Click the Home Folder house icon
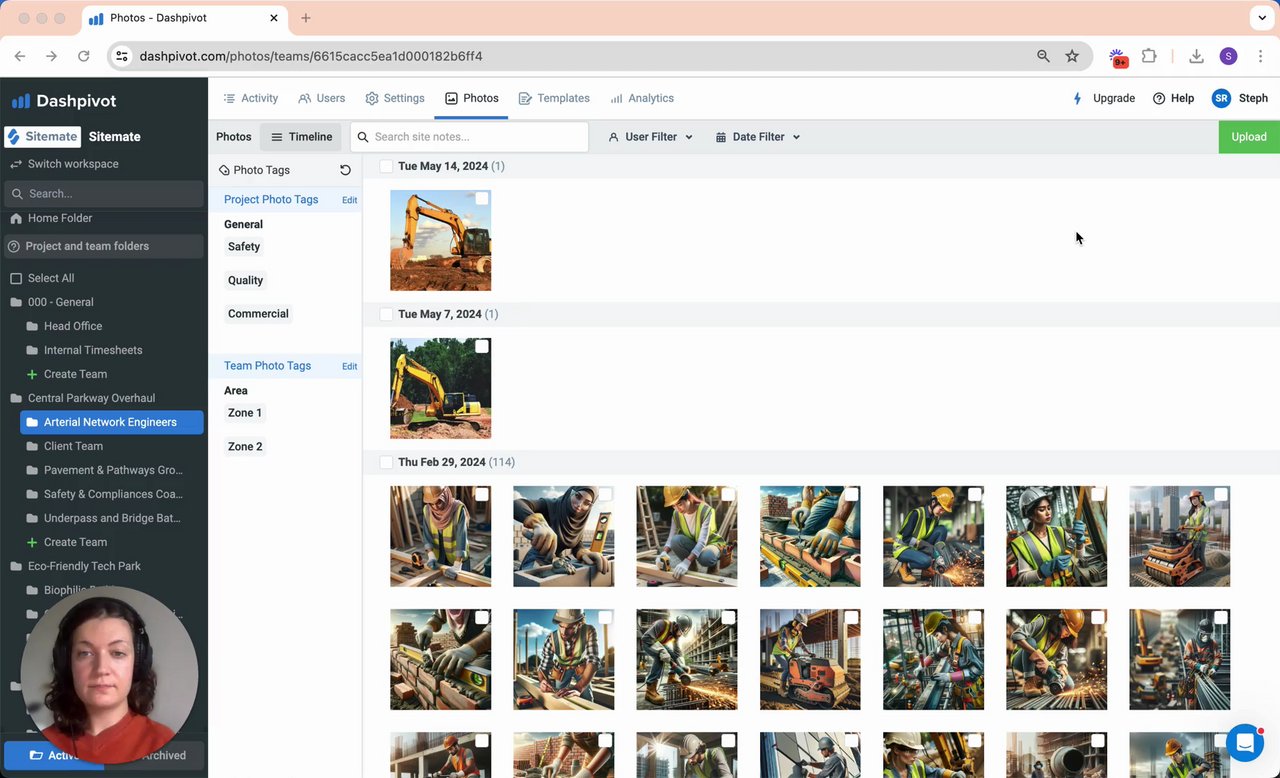 click(16, 218)
